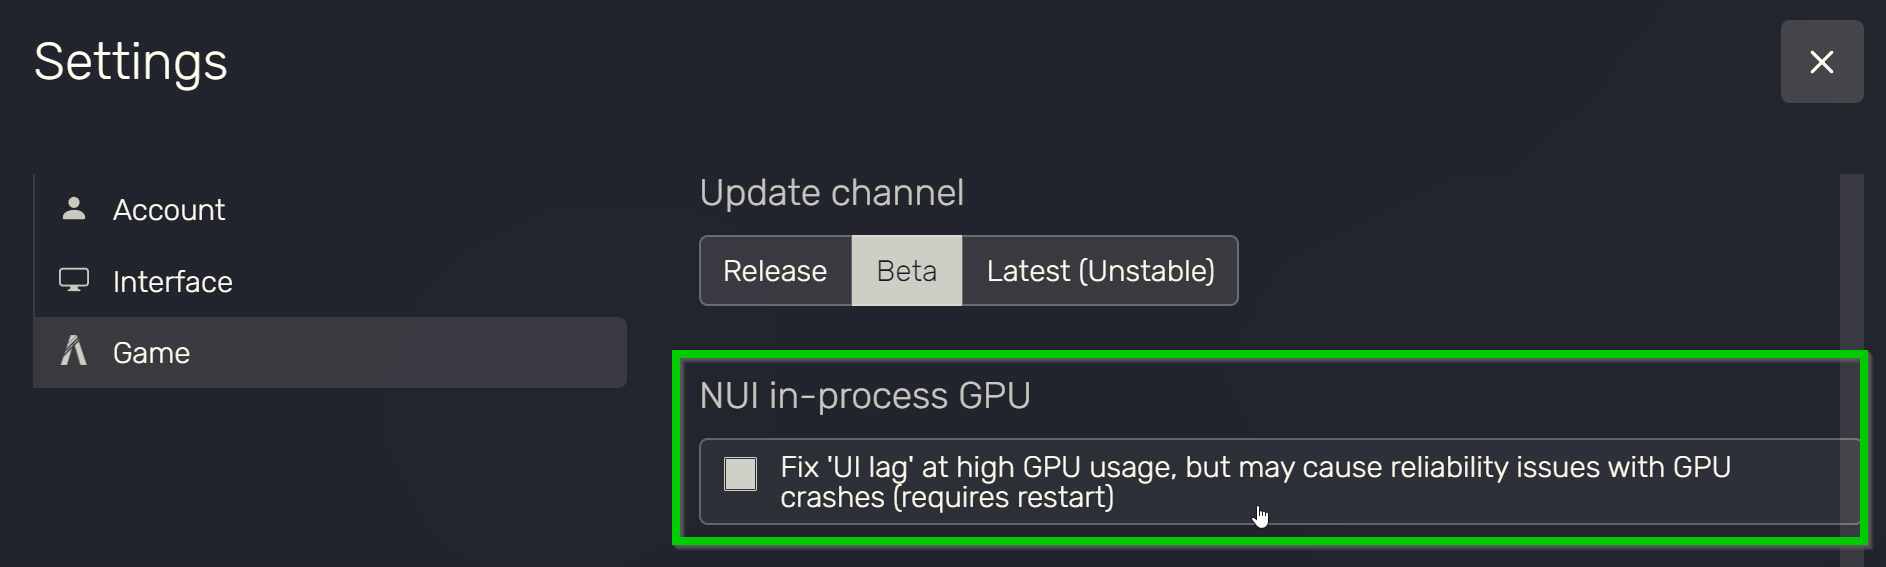Click the "Interface" label text

(172, 282)
